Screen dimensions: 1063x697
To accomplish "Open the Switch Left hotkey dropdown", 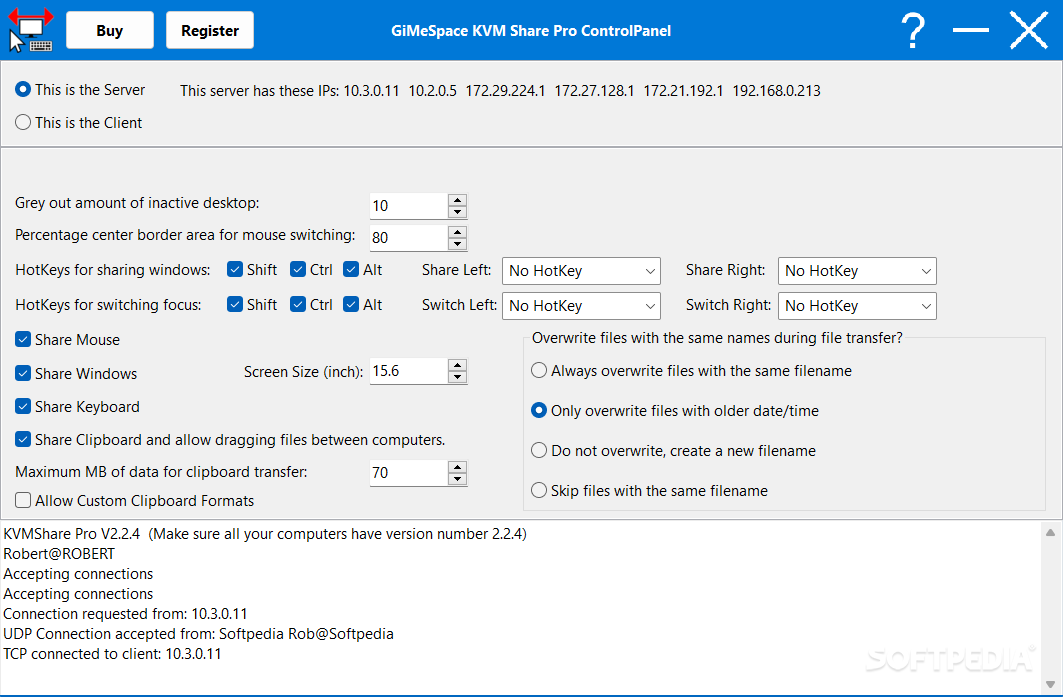I will coord(581,306).
